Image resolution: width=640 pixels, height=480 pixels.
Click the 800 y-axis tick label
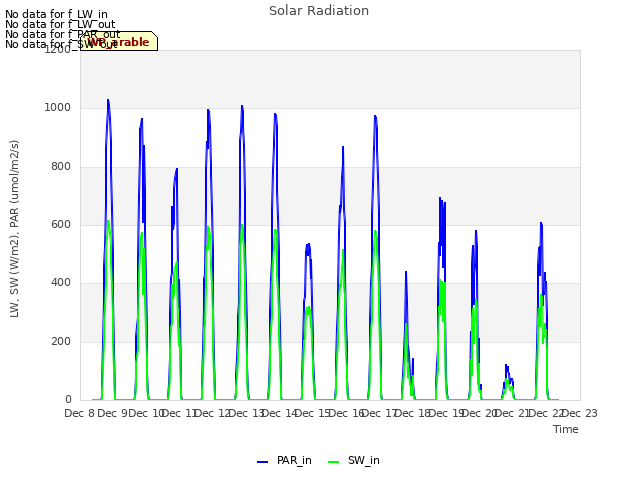point(61,167)
